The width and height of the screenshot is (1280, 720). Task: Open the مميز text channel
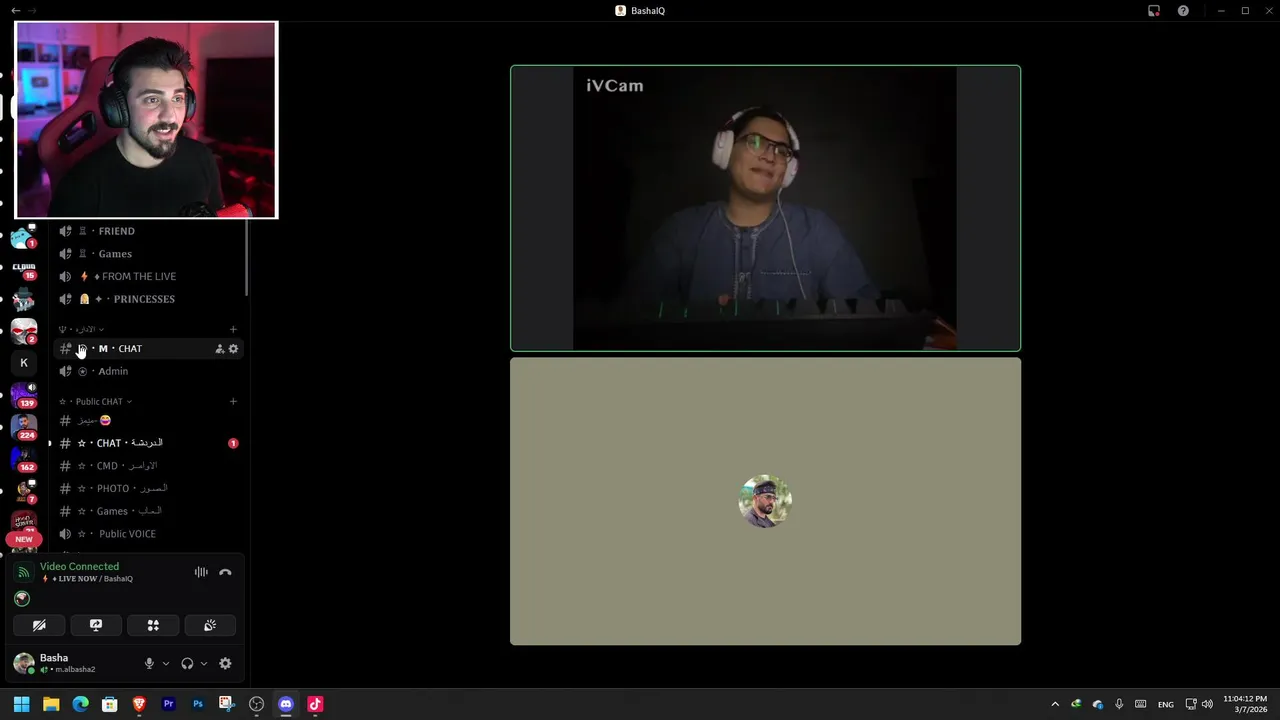pos(149,421)
